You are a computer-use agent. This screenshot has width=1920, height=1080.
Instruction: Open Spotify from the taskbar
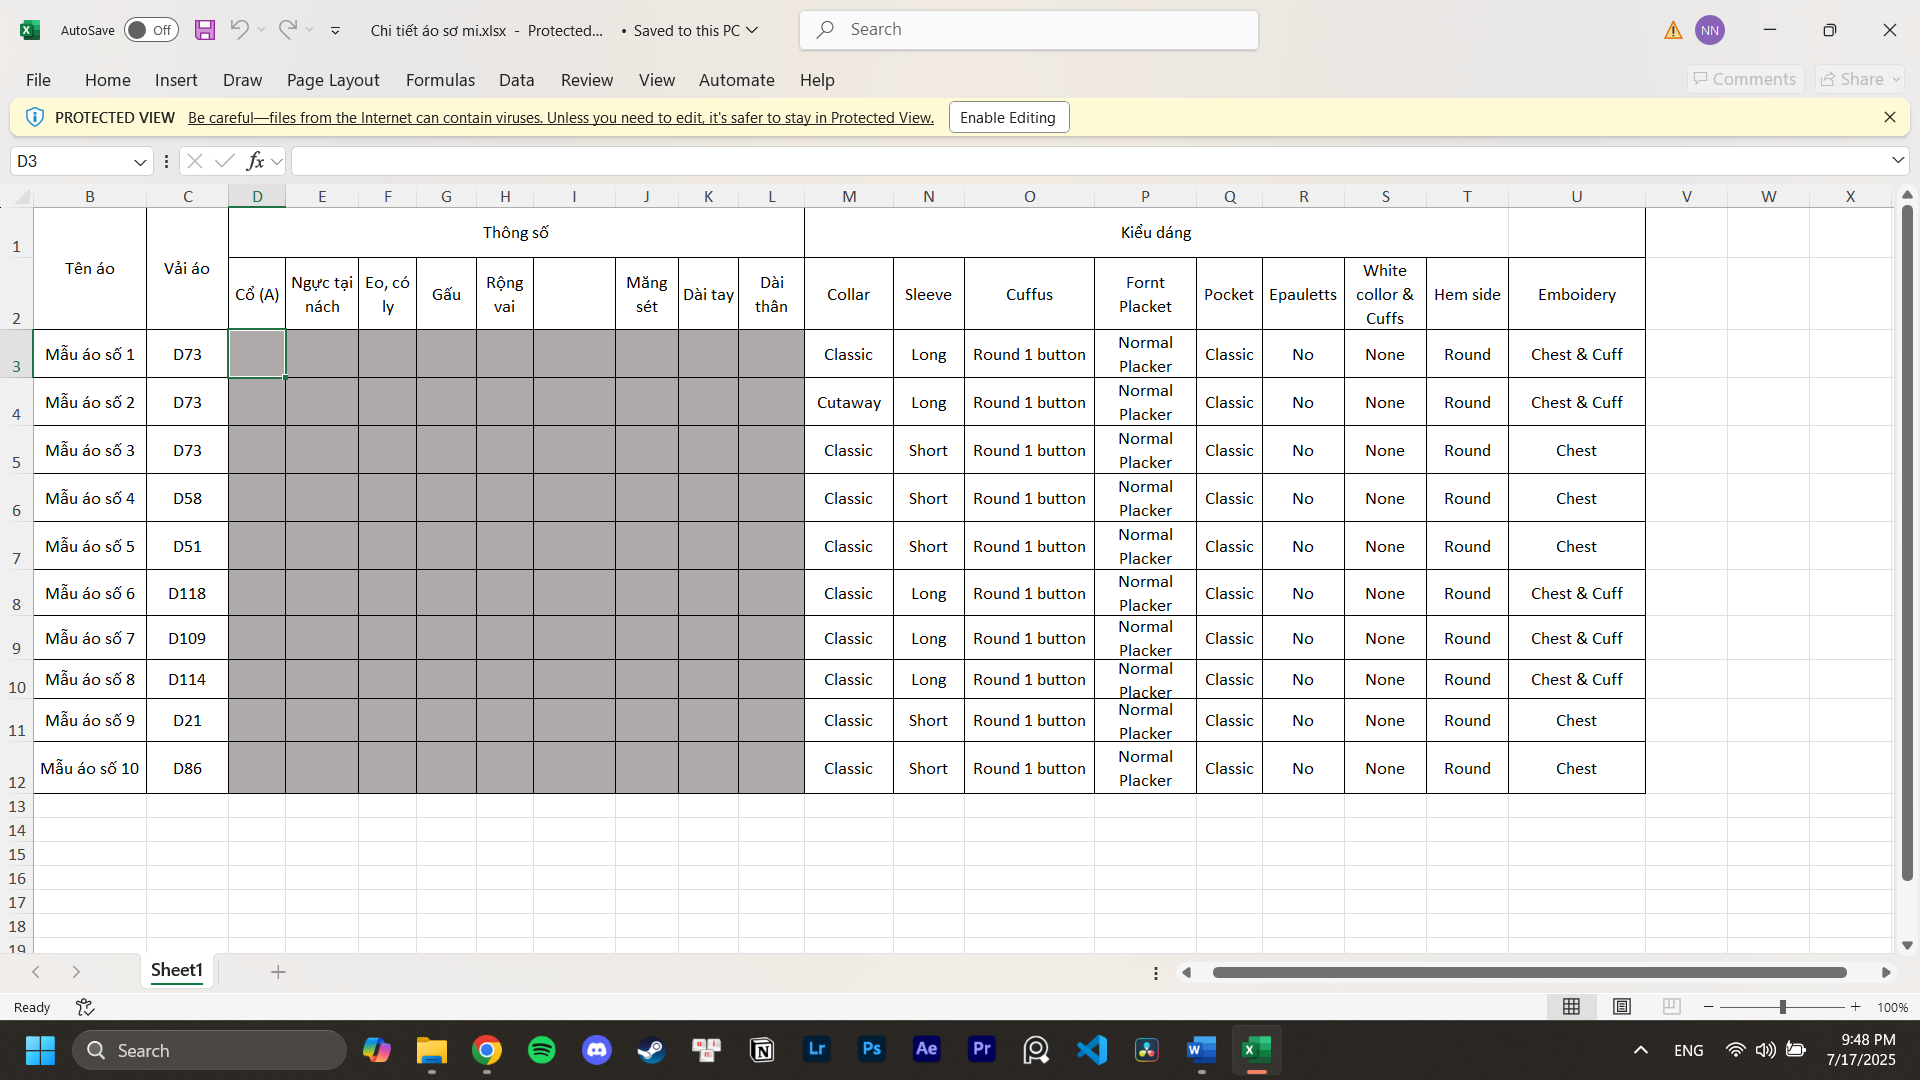click(x=542, y=1050)
